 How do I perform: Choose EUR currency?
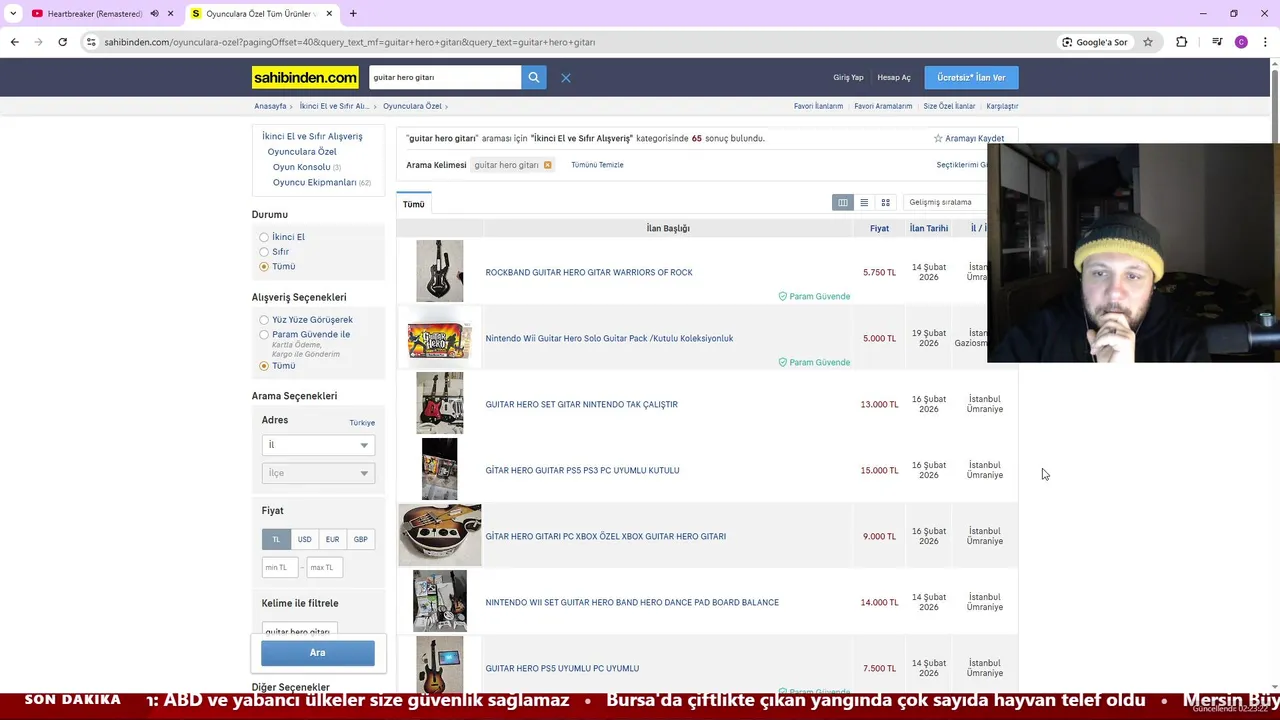(x=332, y=539)
